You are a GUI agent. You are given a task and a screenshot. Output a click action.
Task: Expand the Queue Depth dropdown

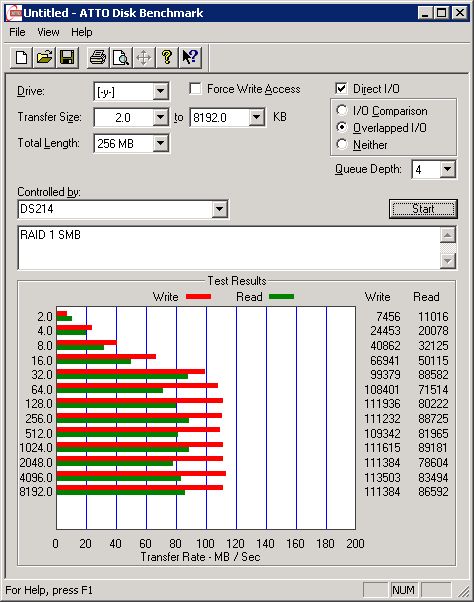[x=448, y=169]
